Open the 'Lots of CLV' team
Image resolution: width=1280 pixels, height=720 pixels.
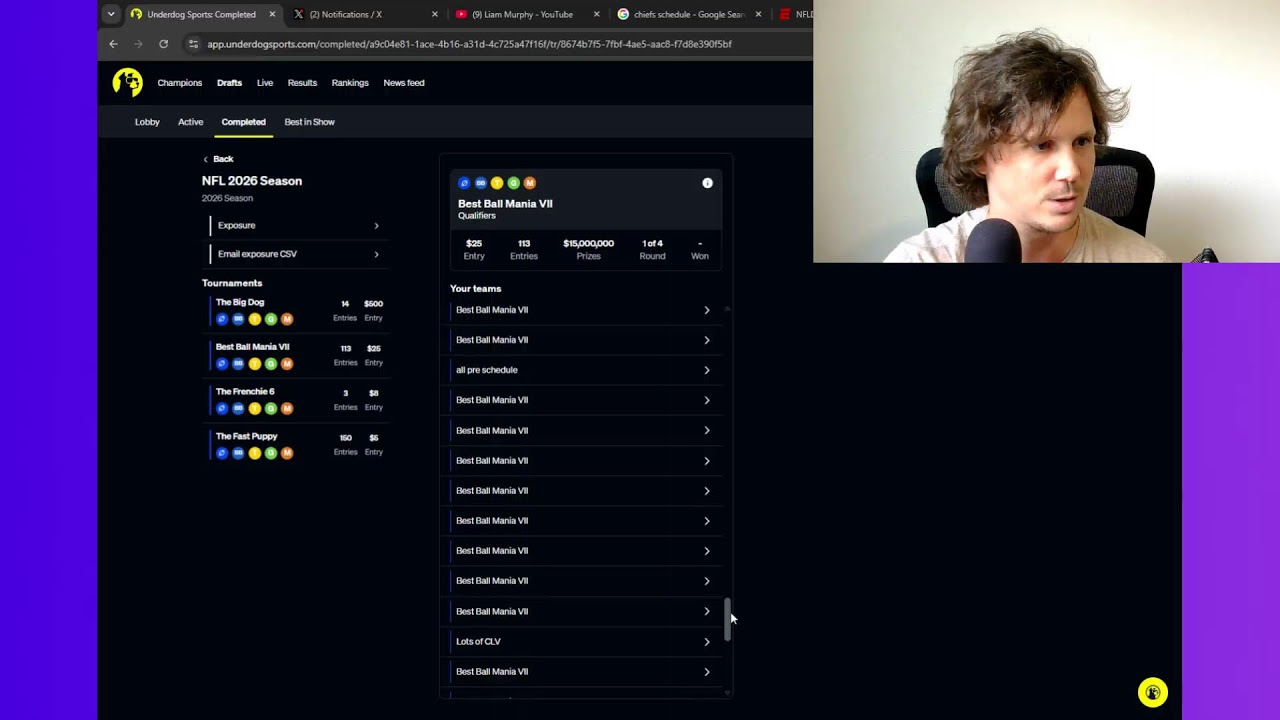coord(582,642)
